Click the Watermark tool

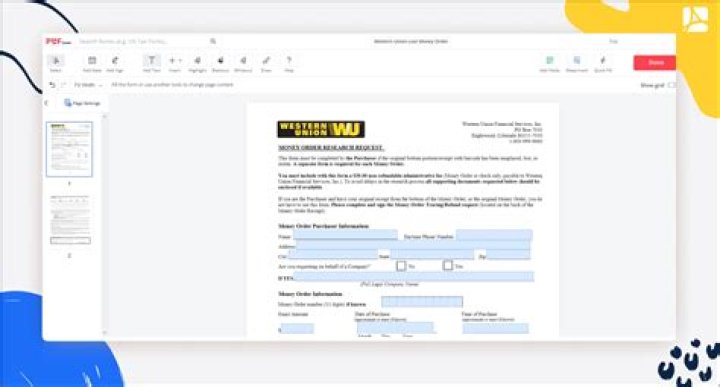(x=577, y=64)
